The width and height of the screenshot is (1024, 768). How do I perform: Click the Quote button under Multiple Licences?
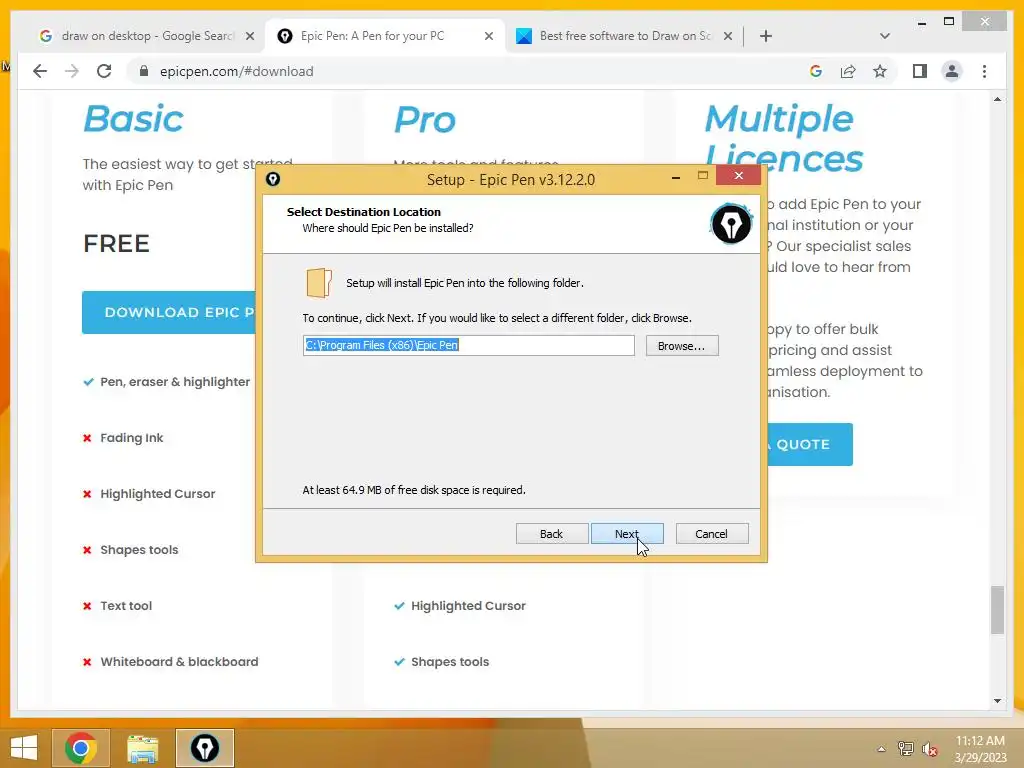click(x=810, y=444)
